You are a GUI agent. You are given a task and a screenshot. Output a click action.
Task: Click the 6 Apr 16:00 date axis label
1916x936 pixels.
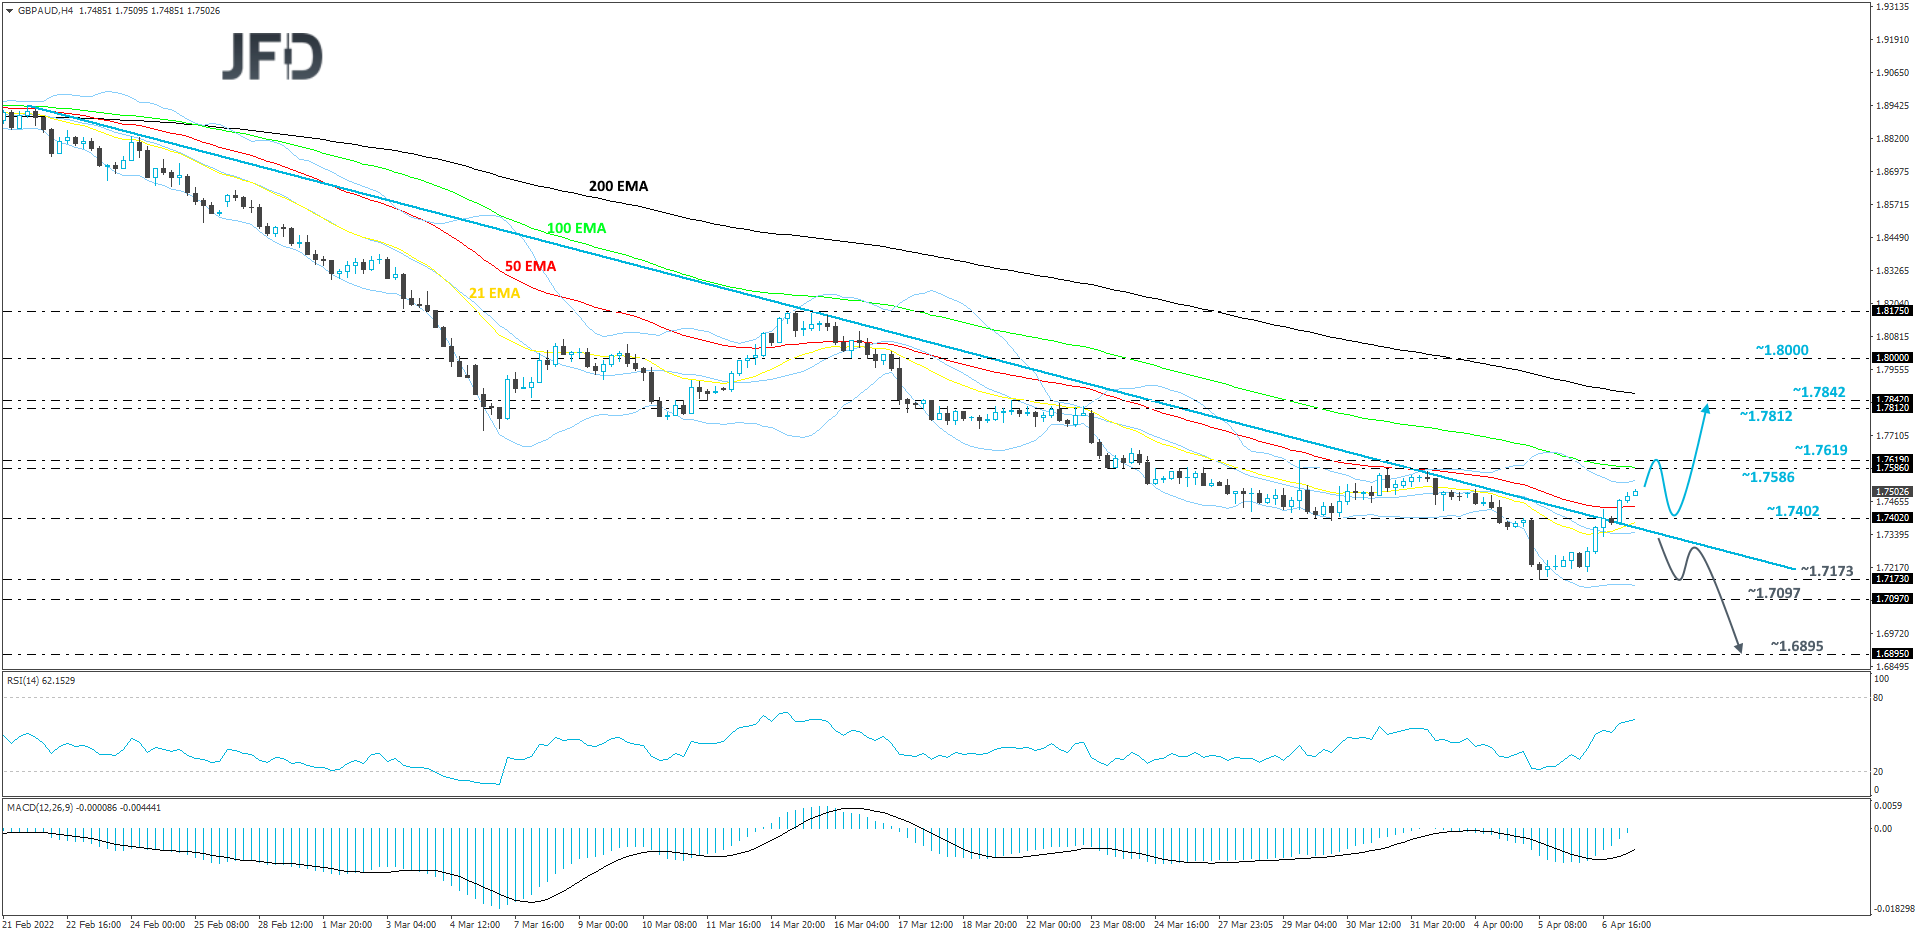click(1627, 924)
